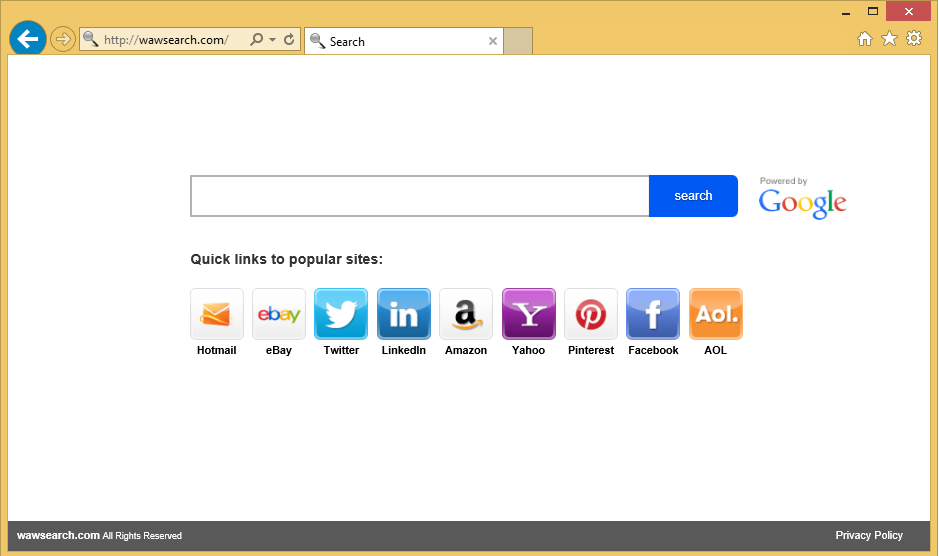Screen dimensions: 939x556
Task: Open the eBay quick link icon
Action: [279, 314]
